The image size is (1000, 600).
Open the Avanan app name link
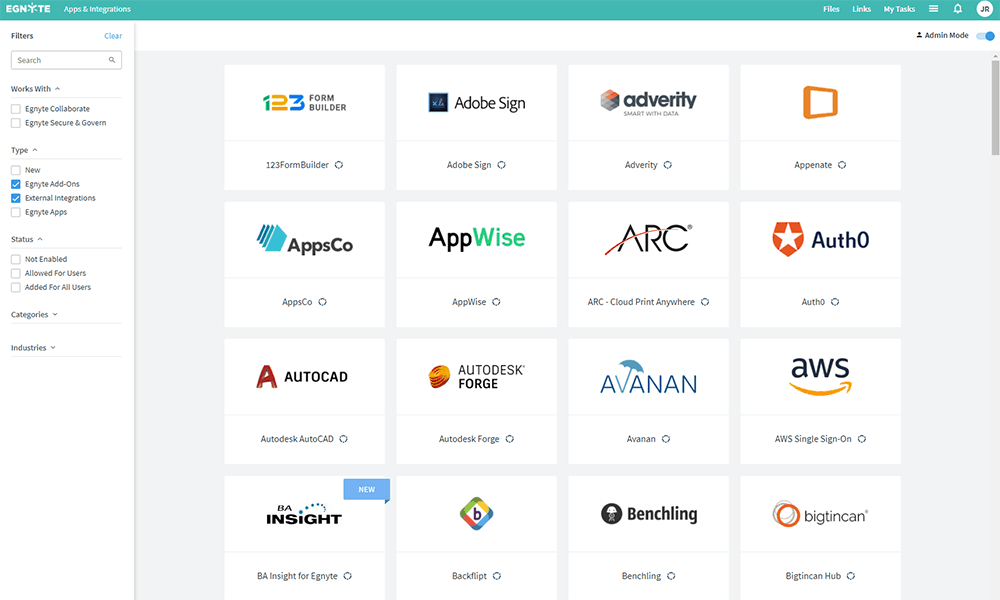(641, 439)
